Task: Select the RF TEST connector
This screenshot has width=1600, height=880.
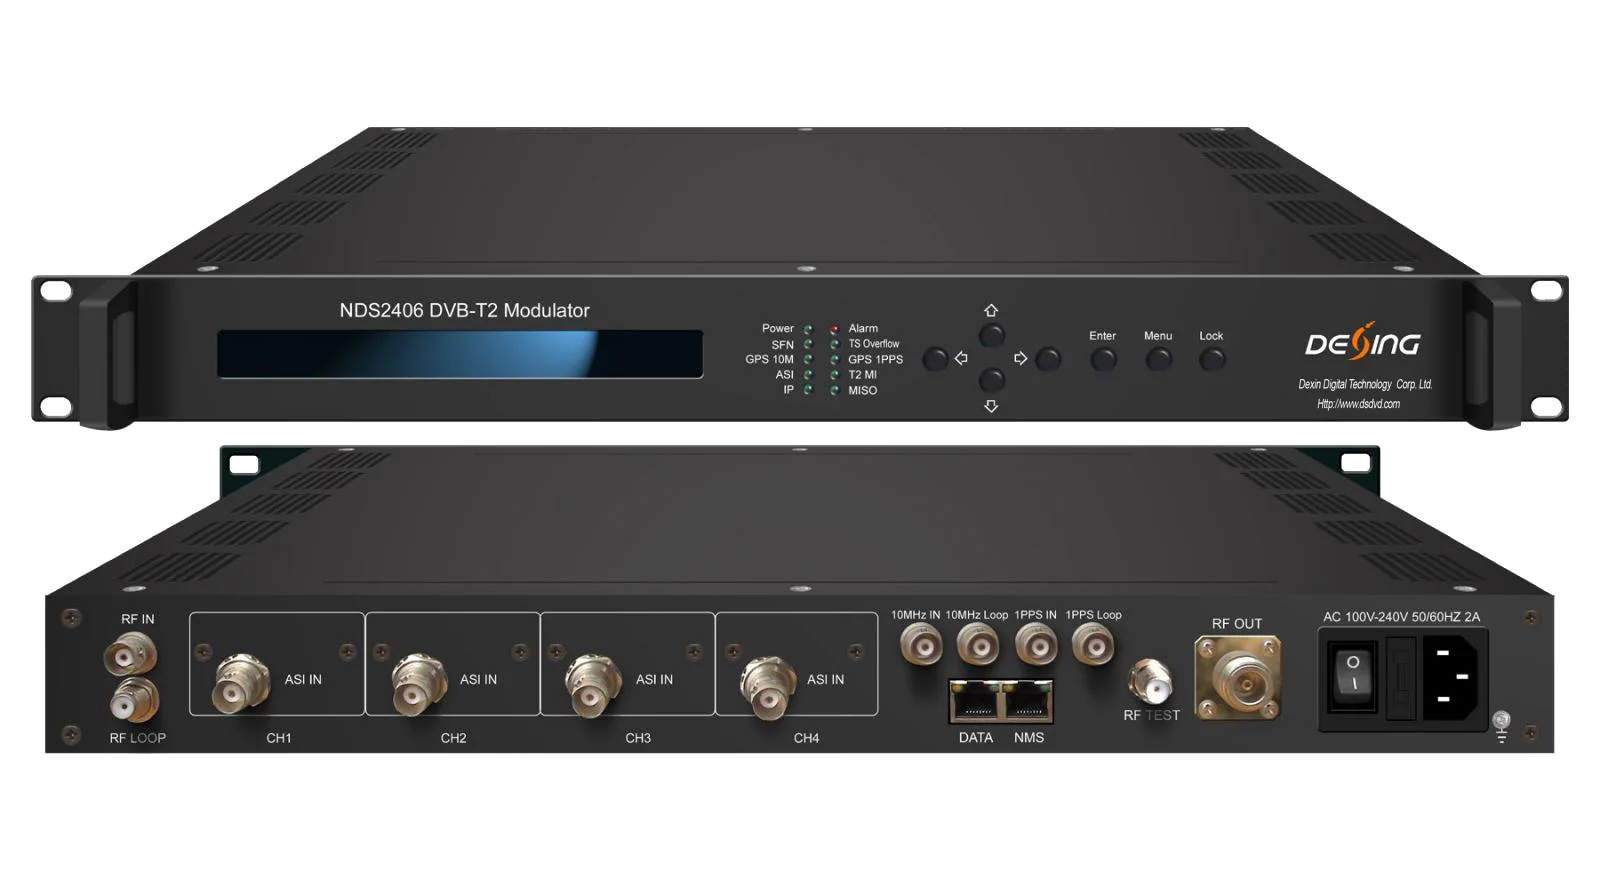Action: [1150, 681]
